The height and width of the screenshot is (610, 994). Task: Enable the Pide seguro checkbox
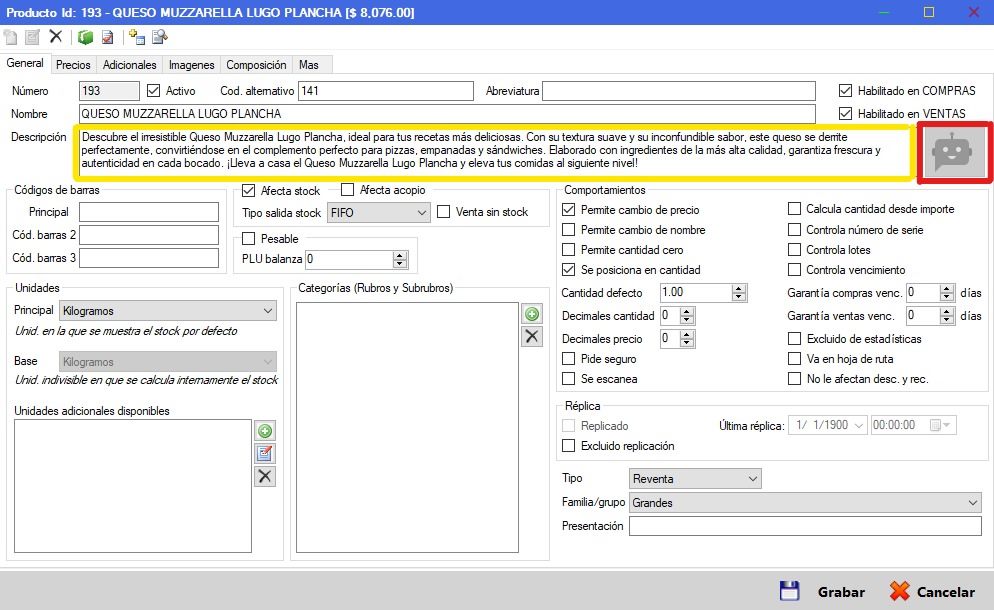569,359
